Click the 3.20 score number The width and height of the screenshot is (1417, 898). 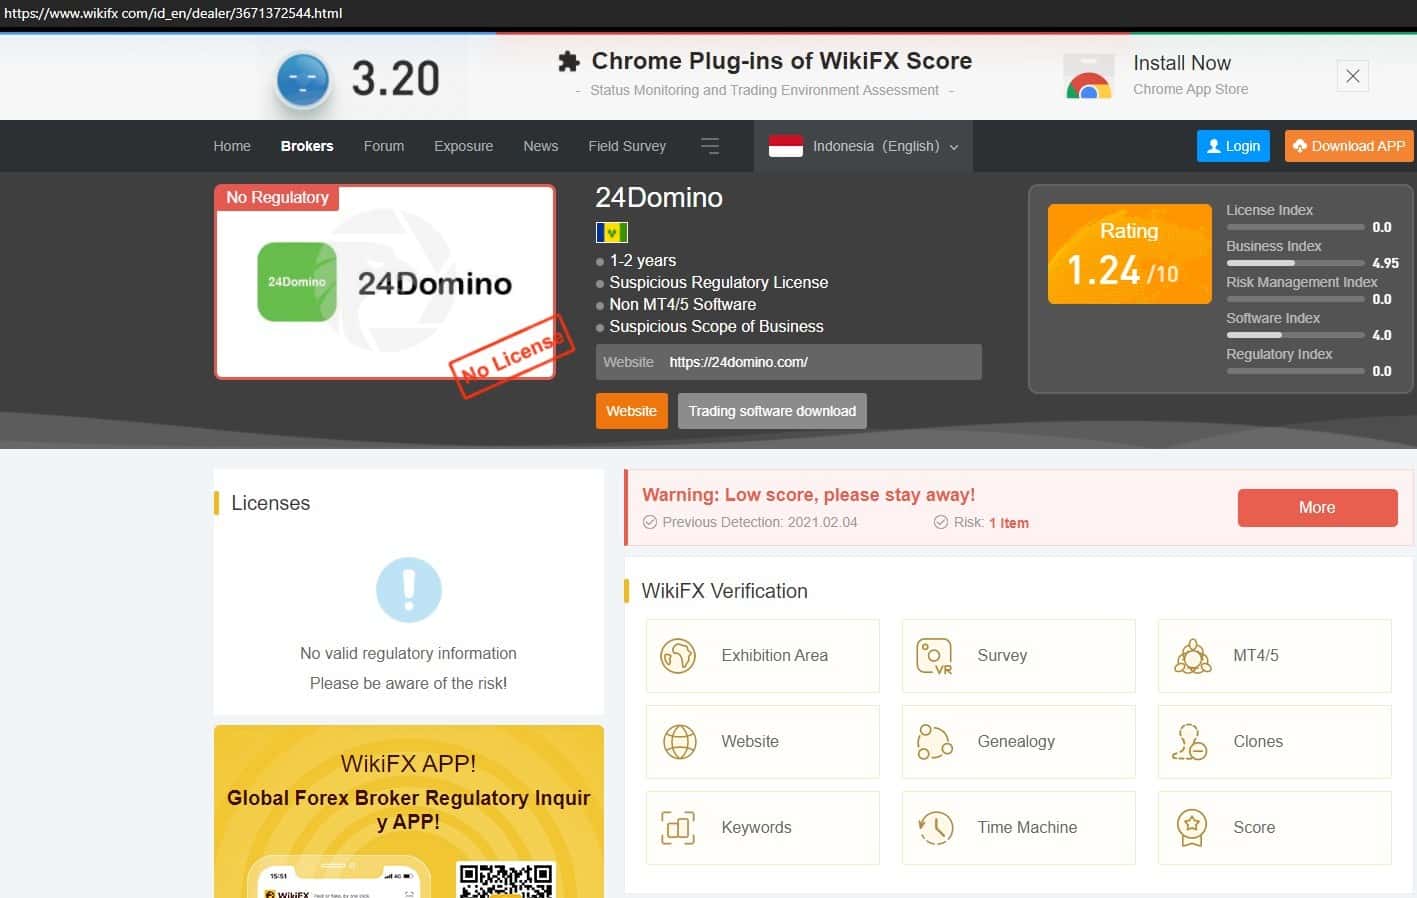tap(396, 79)
